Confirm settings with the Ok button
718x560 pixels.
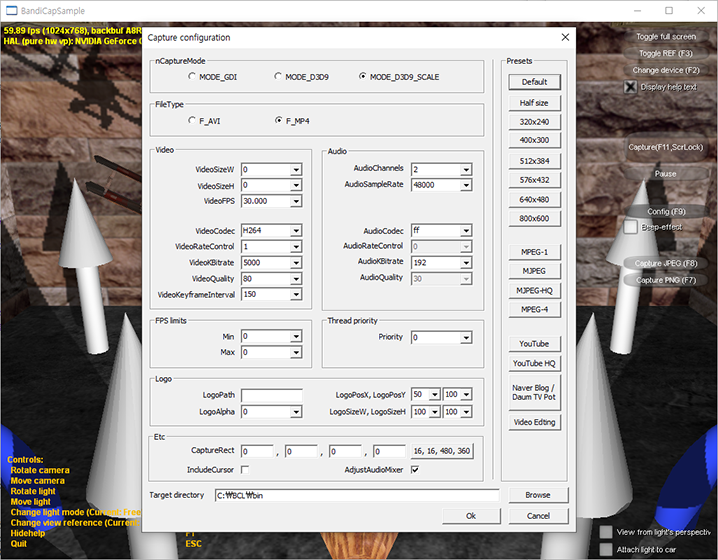coord(471,516)
